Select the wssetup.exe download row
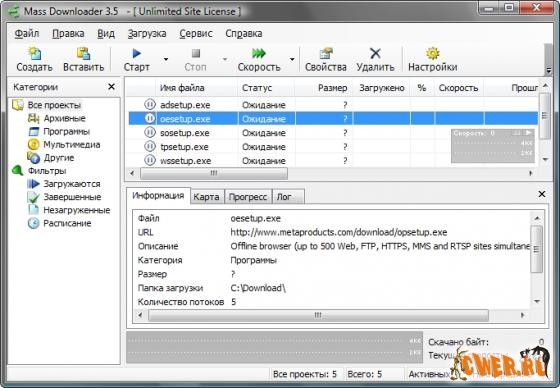 (333, 161)
